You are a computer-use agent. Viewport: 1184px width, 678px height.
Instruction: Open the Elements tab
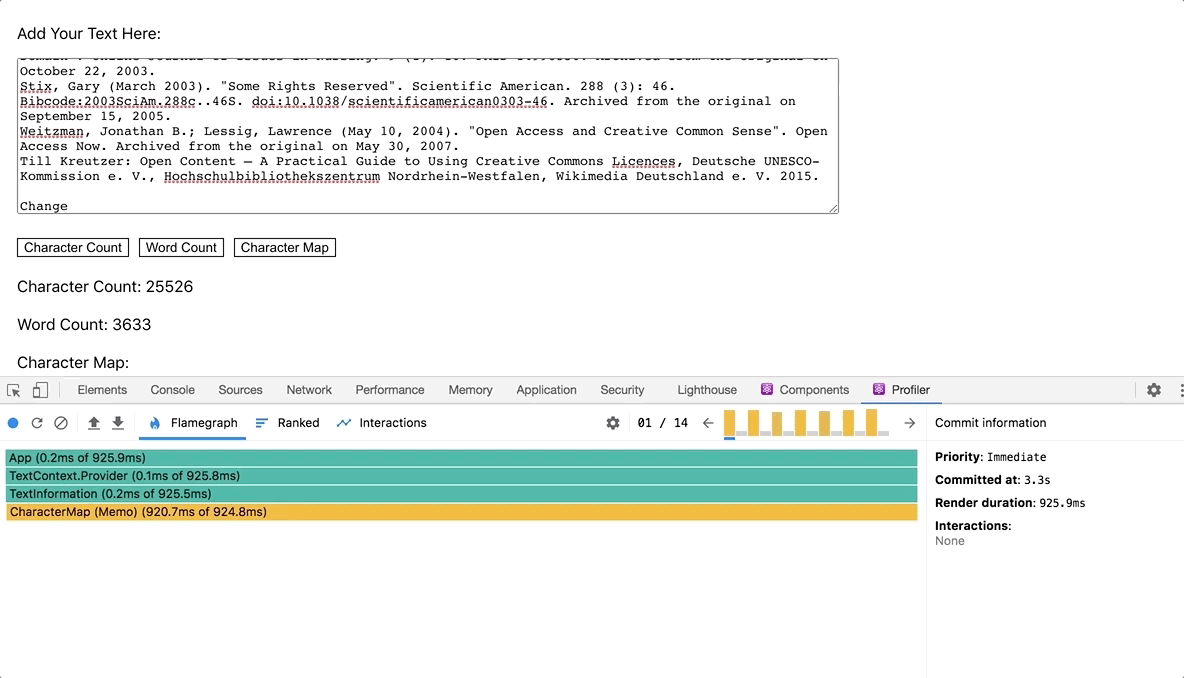point(102,390)
